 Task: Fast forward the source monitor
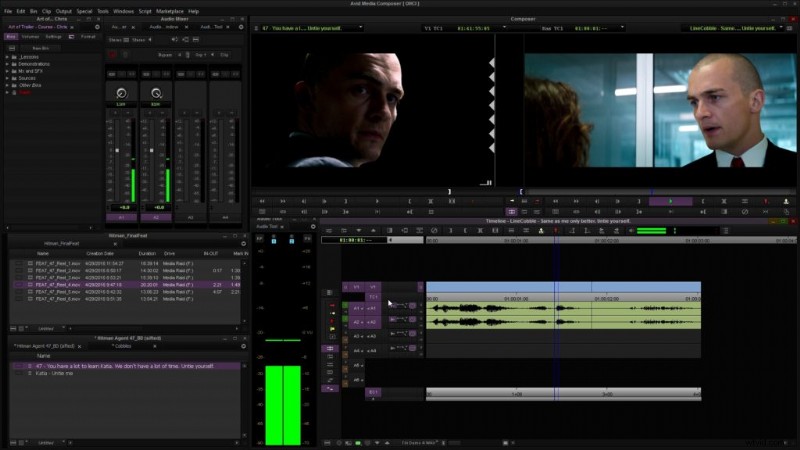point(283,201)
